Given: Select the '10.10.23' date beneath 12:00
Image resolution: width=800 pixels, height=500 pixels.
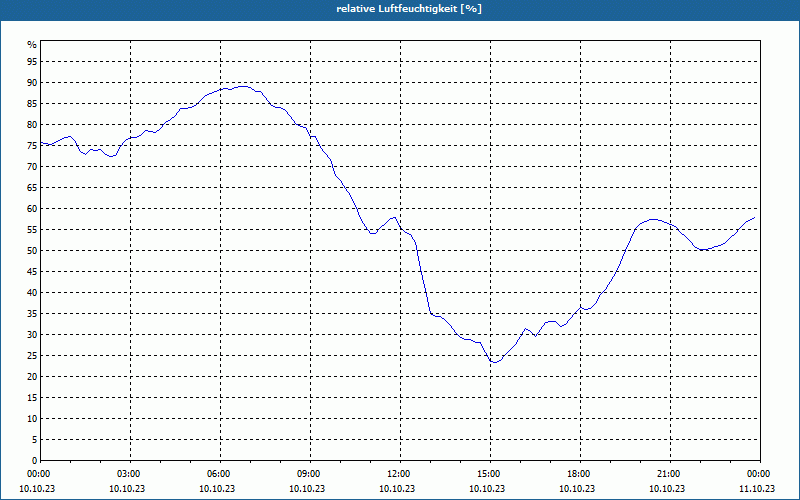Looking at the screenshot, I should pyautogui.click(x=397, y=489).
